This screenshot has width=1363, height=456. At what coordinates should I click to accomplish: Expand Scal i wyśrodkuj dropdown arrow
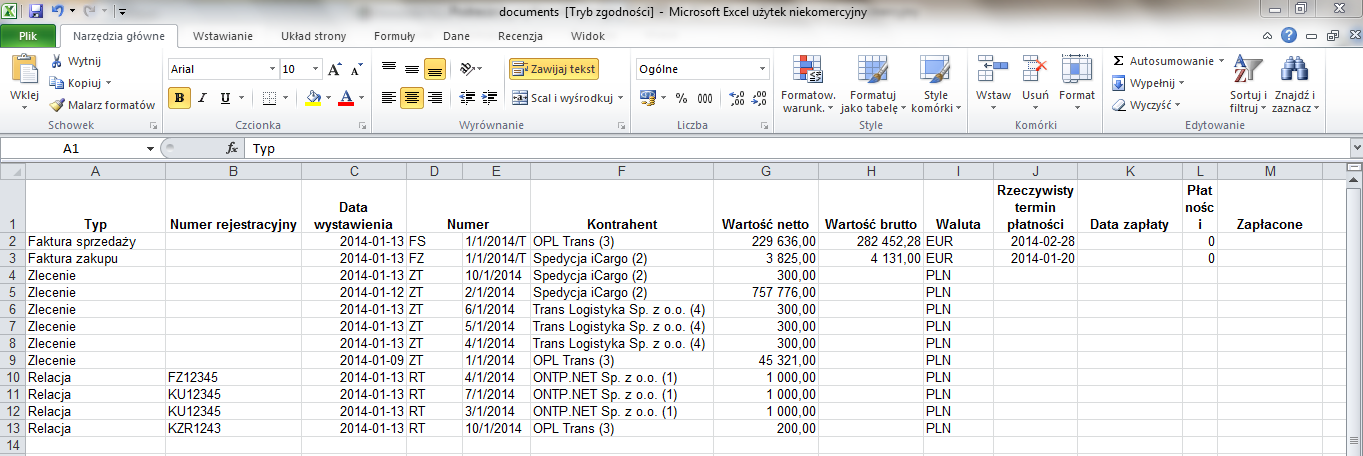click(620, 98)
